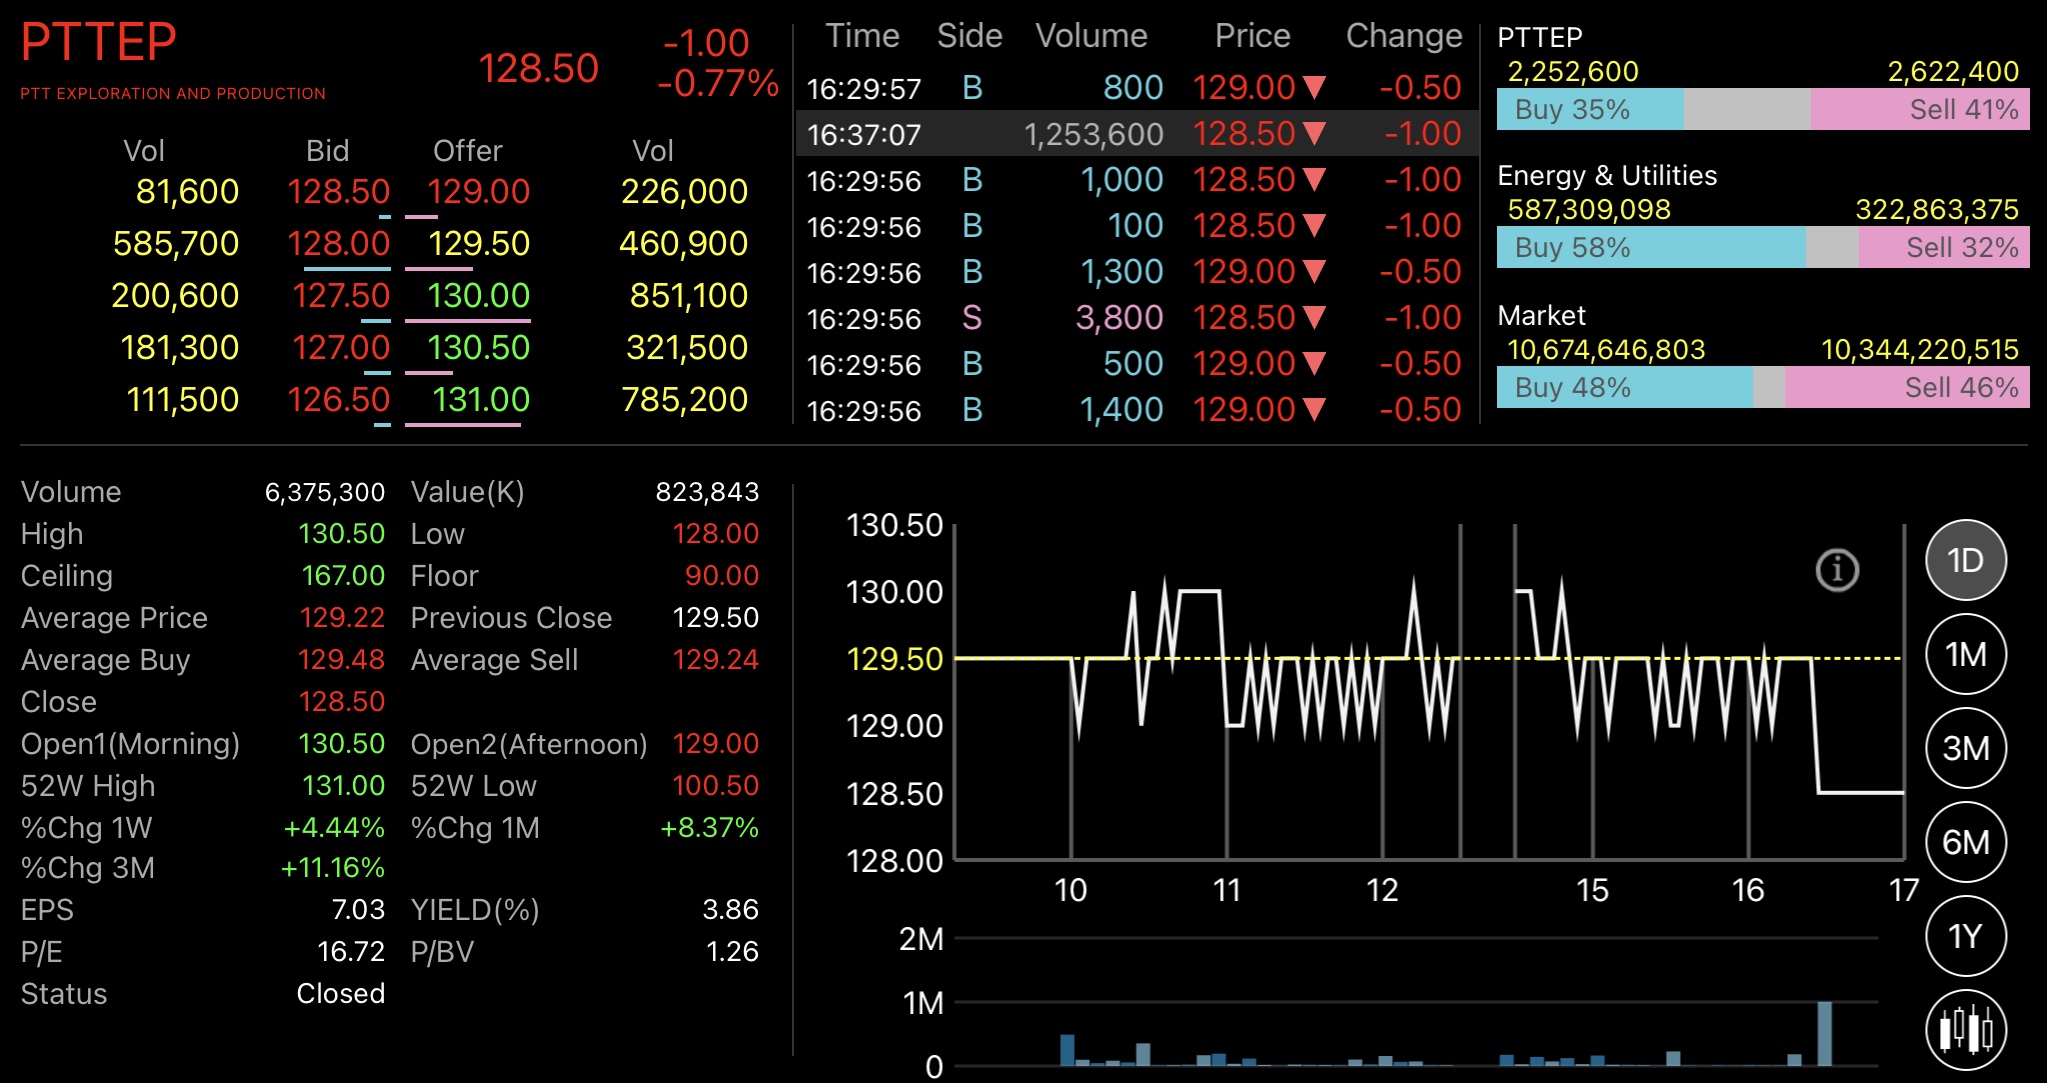Screen dimensions: 2047x1083
Task: Select the 16:37:07 ticker row
Action: 1136,133
